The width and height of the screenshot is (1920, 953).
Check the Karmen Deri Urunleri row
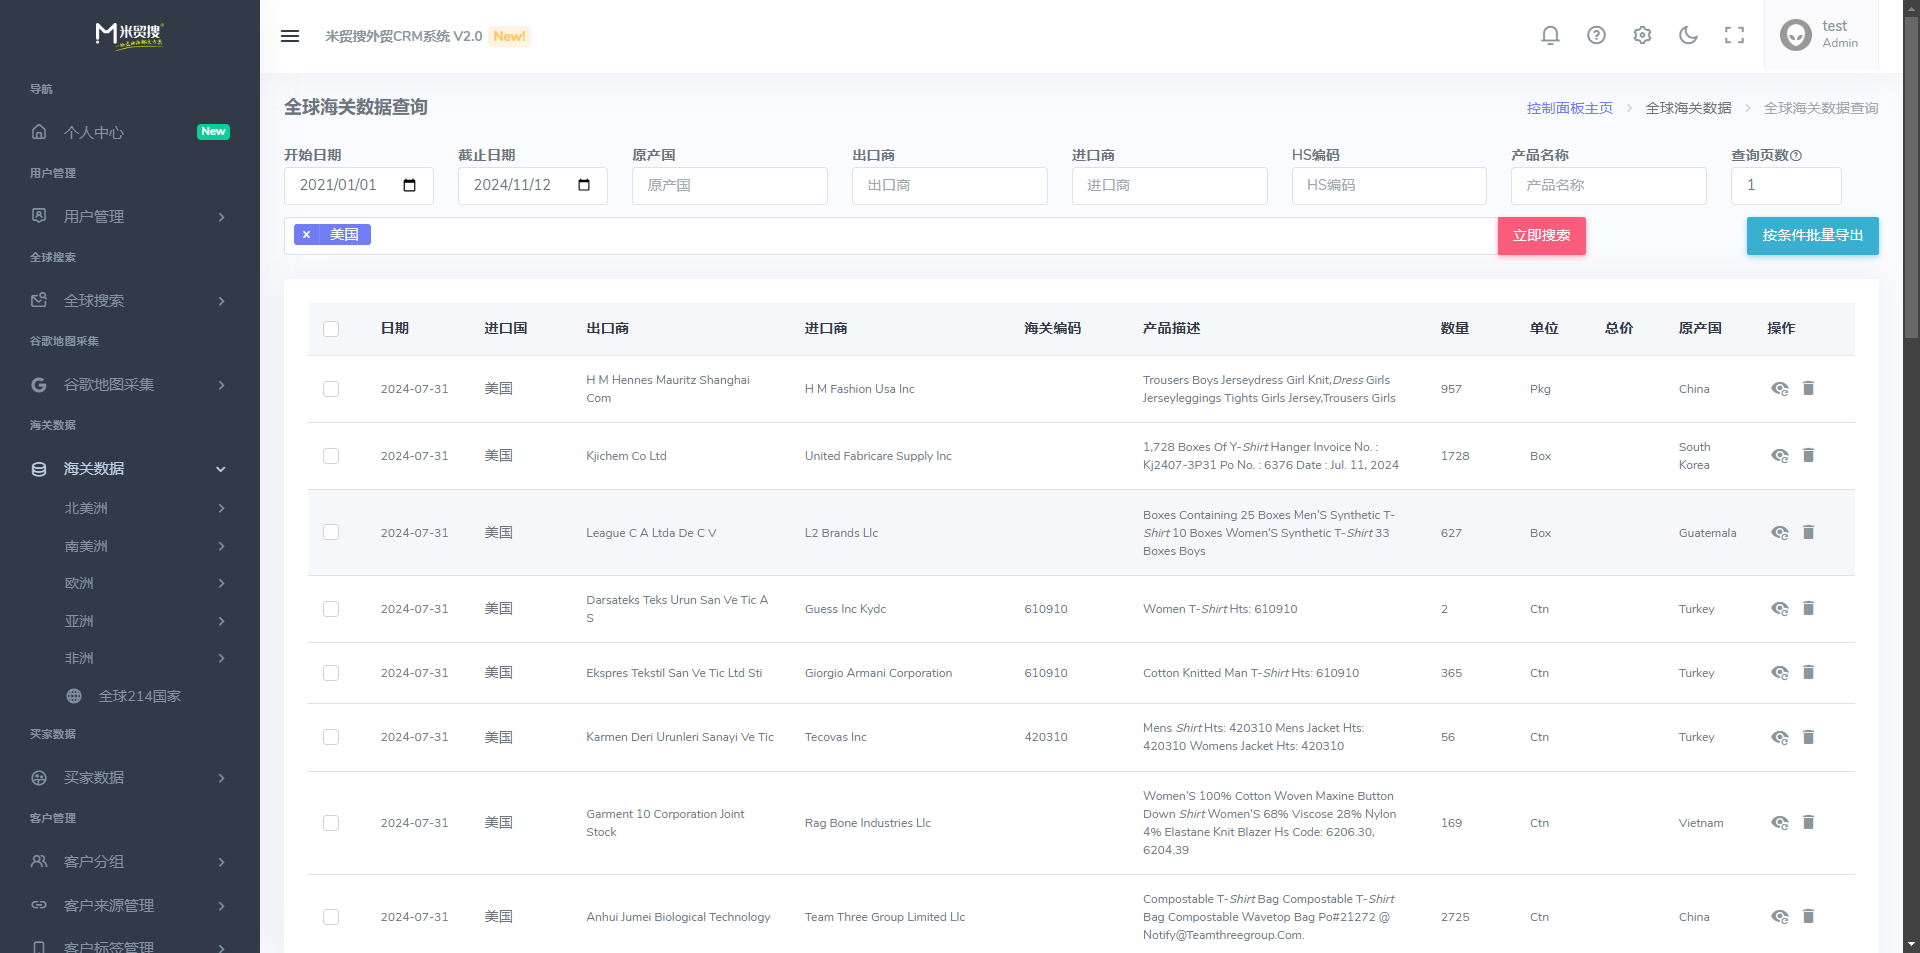click(x=331, y=737)
